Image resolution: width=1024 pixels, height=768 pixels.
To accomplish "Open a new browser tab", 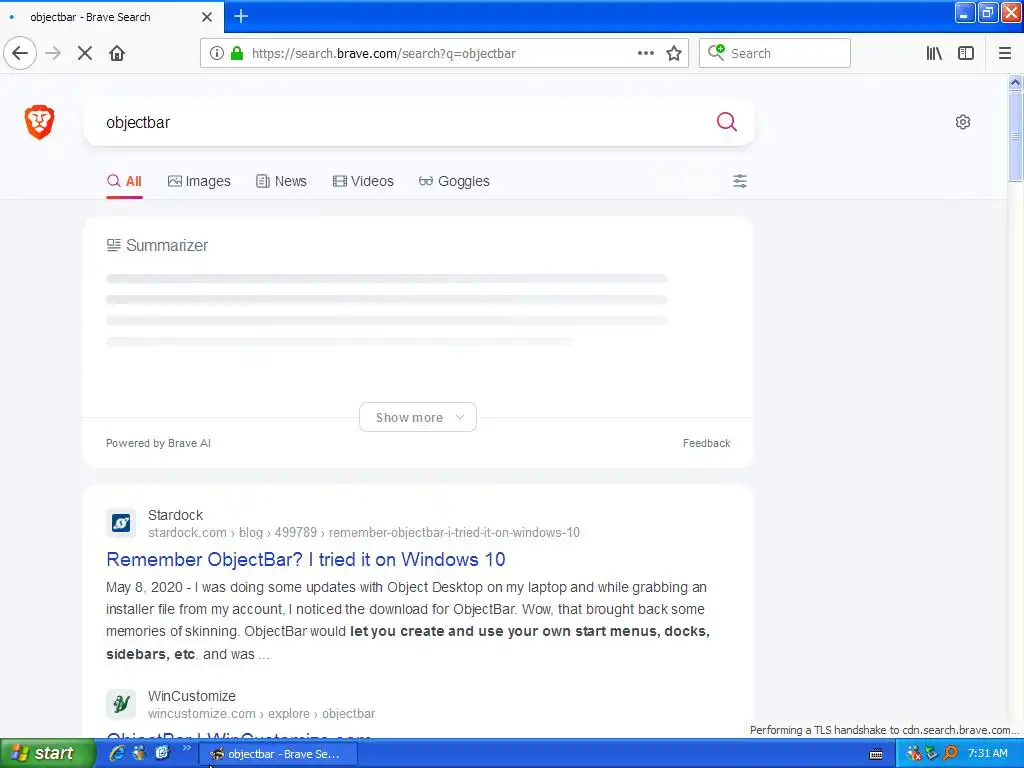I will pos(241,16).
